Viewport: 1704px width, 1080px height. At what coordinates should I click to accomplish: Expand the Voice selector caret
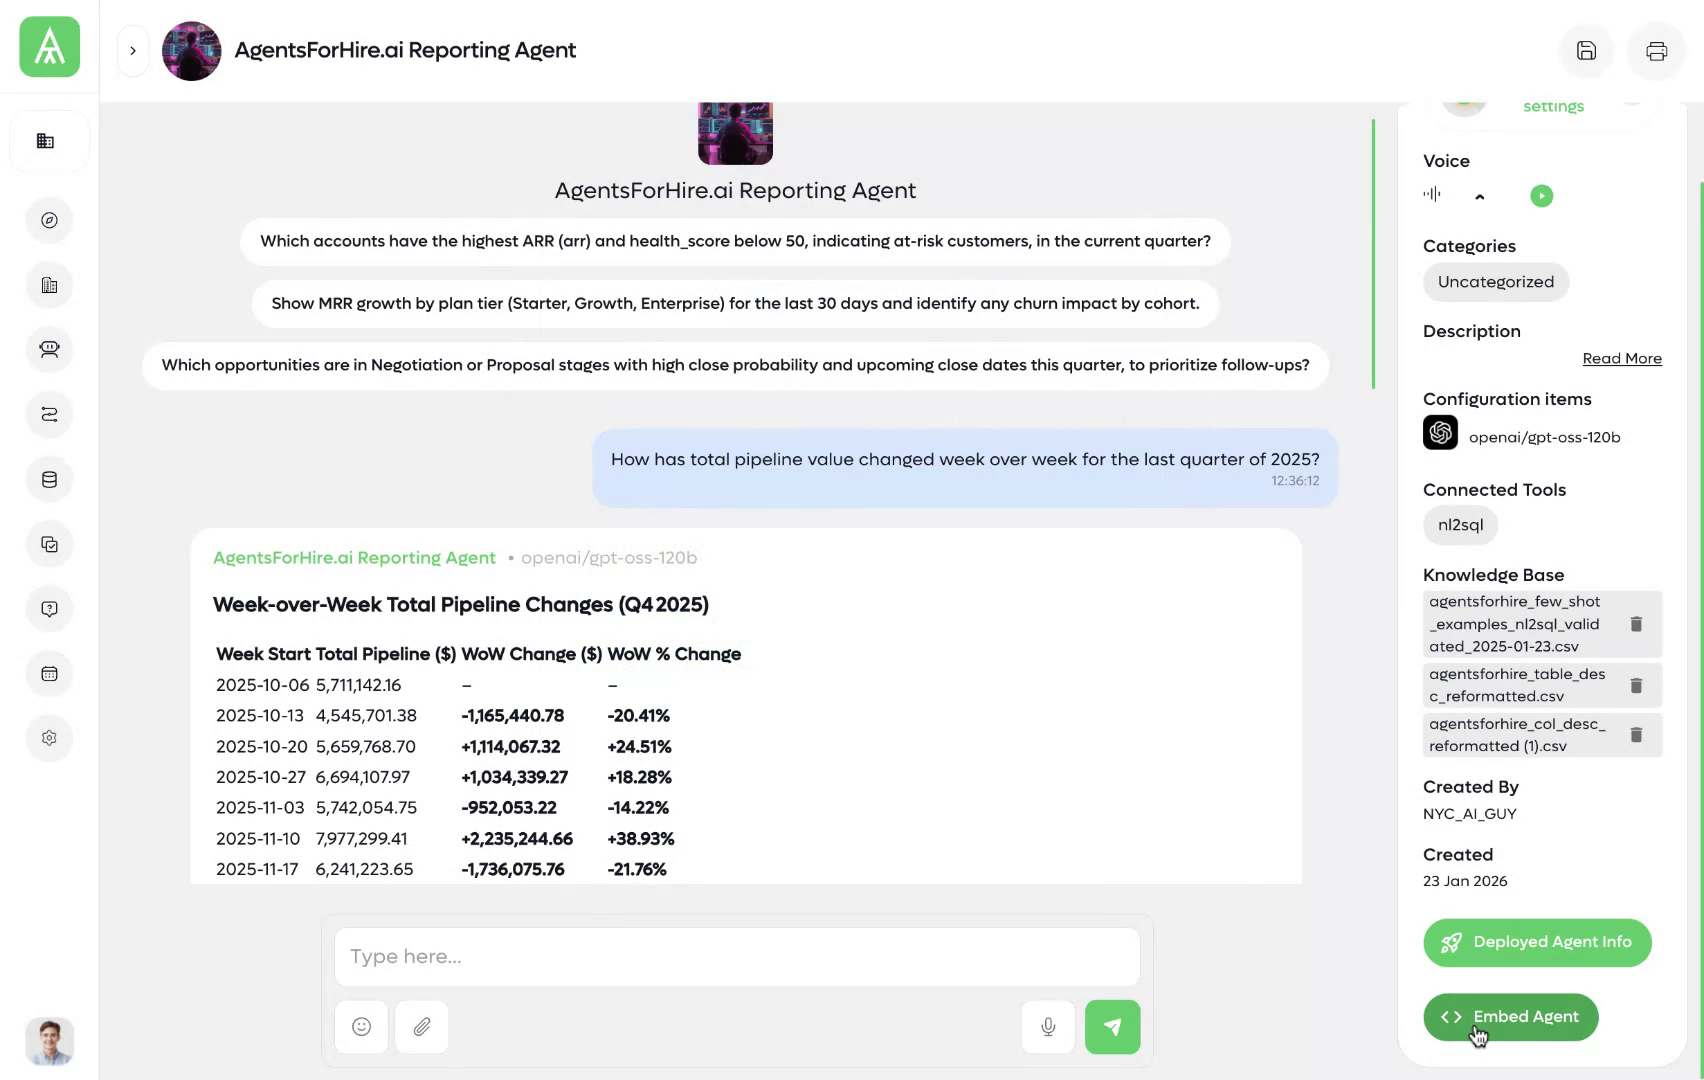(x=1480, y=197)
